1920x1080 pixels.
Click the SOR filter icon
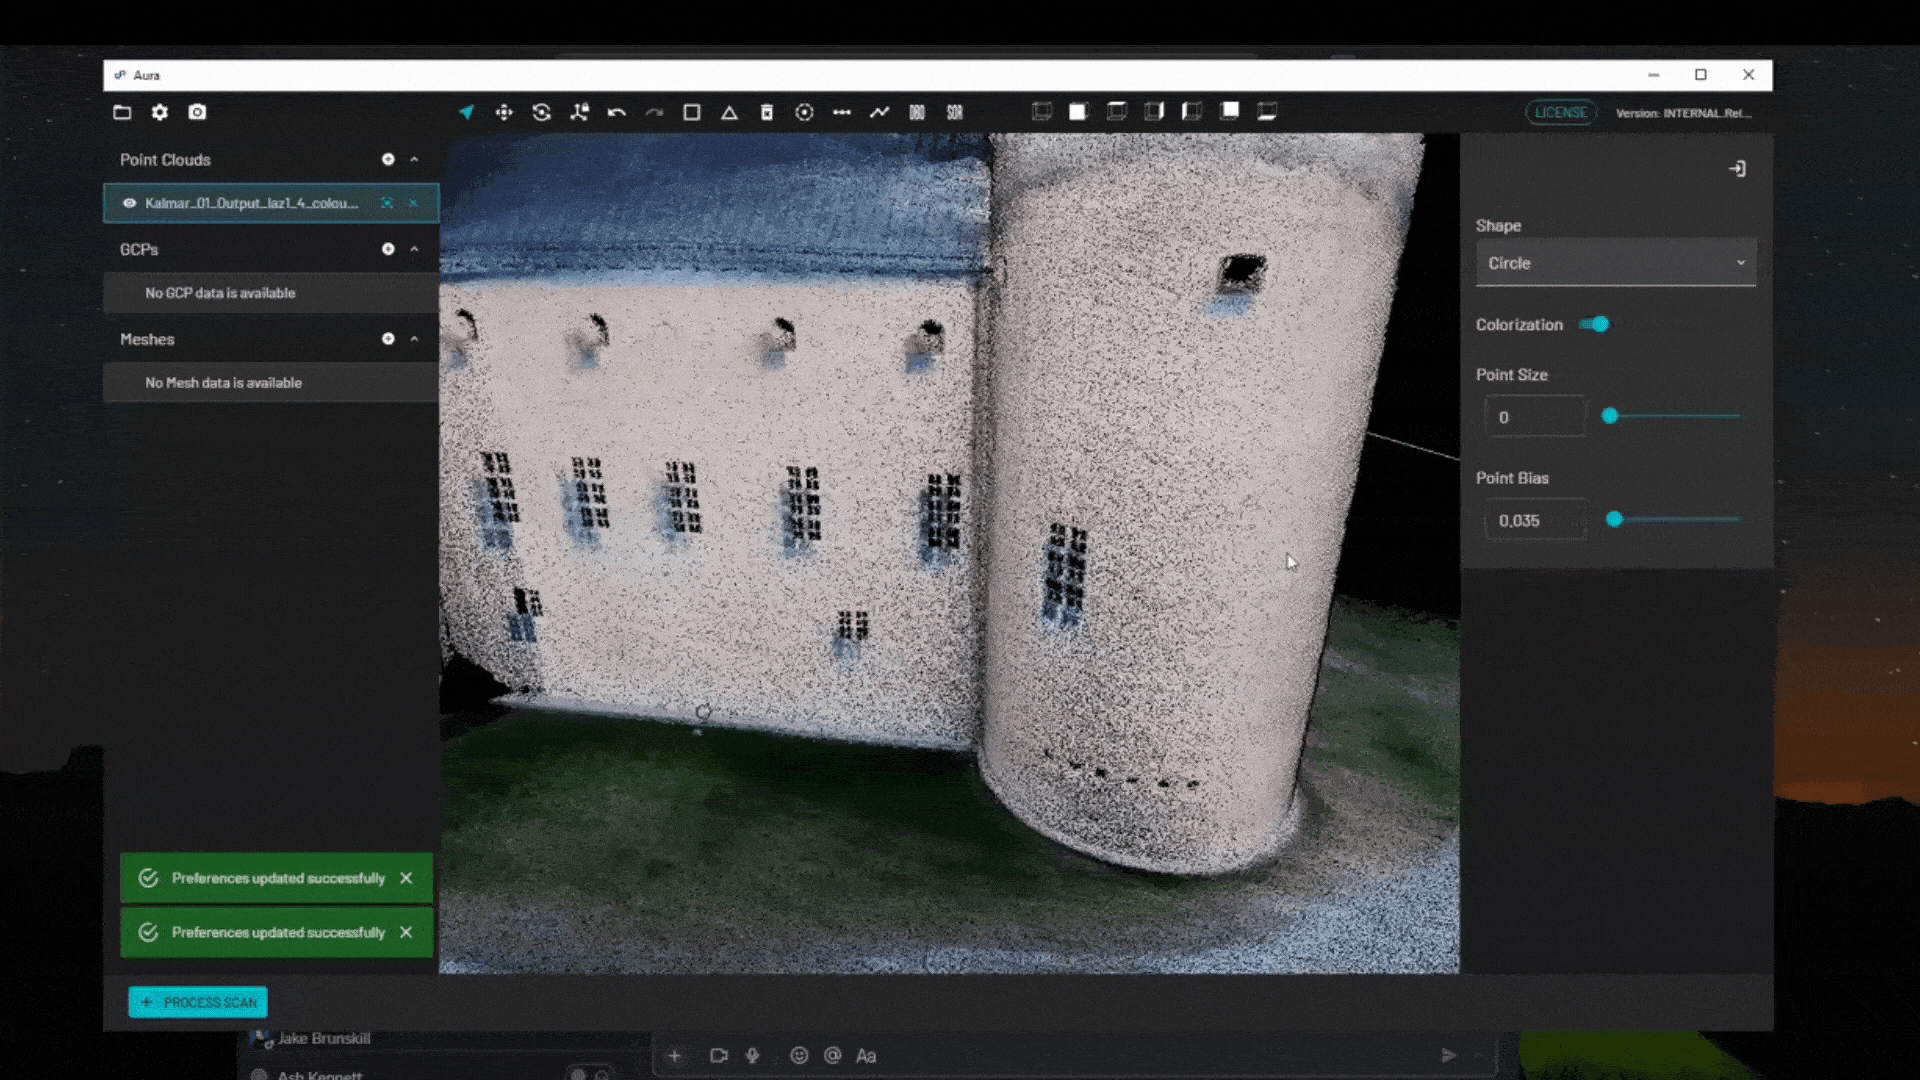tap(955, 112)
